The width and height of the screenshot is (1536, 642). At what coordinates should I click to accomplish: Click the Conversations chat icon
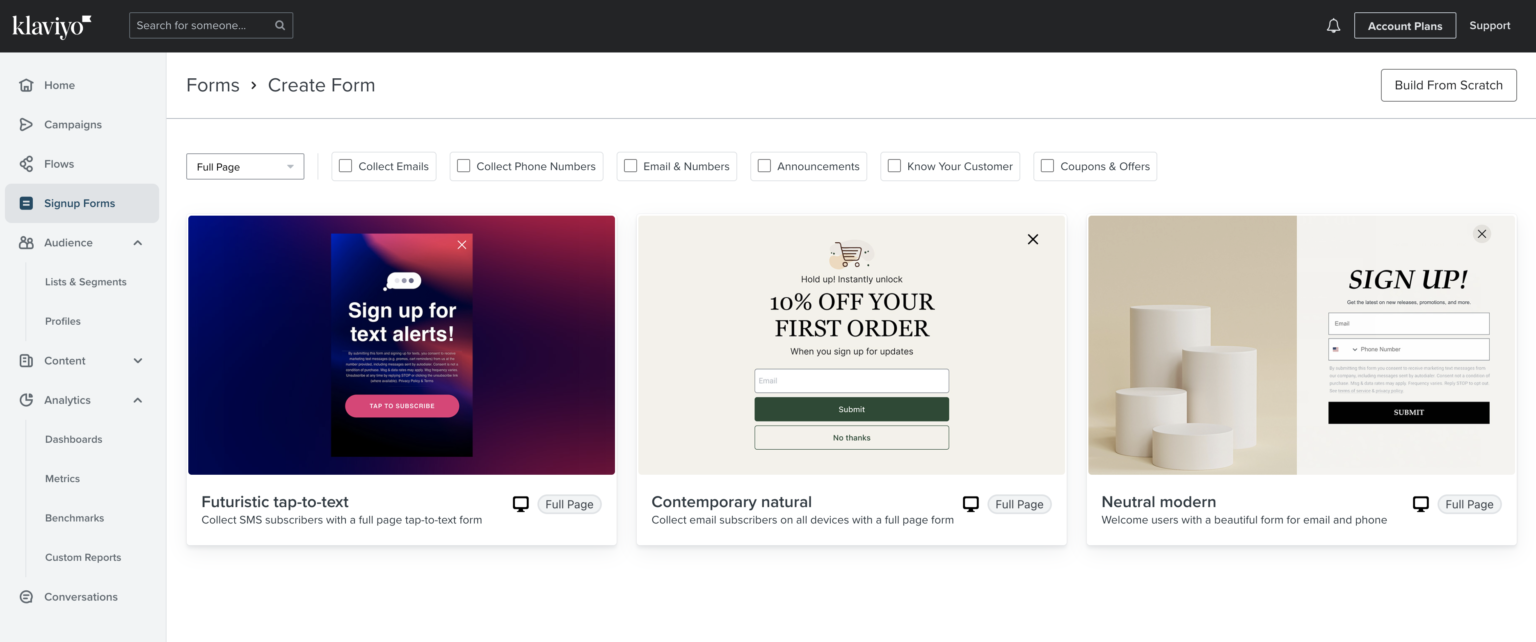[26, 597]
